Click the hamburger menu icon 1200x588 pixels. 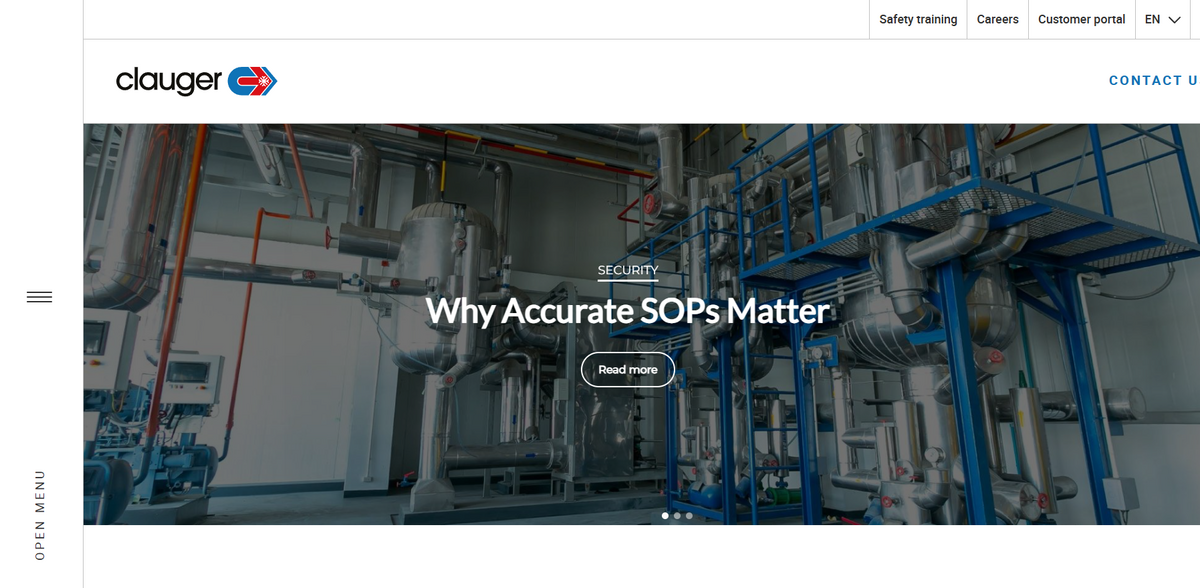(x=39, y=297)
